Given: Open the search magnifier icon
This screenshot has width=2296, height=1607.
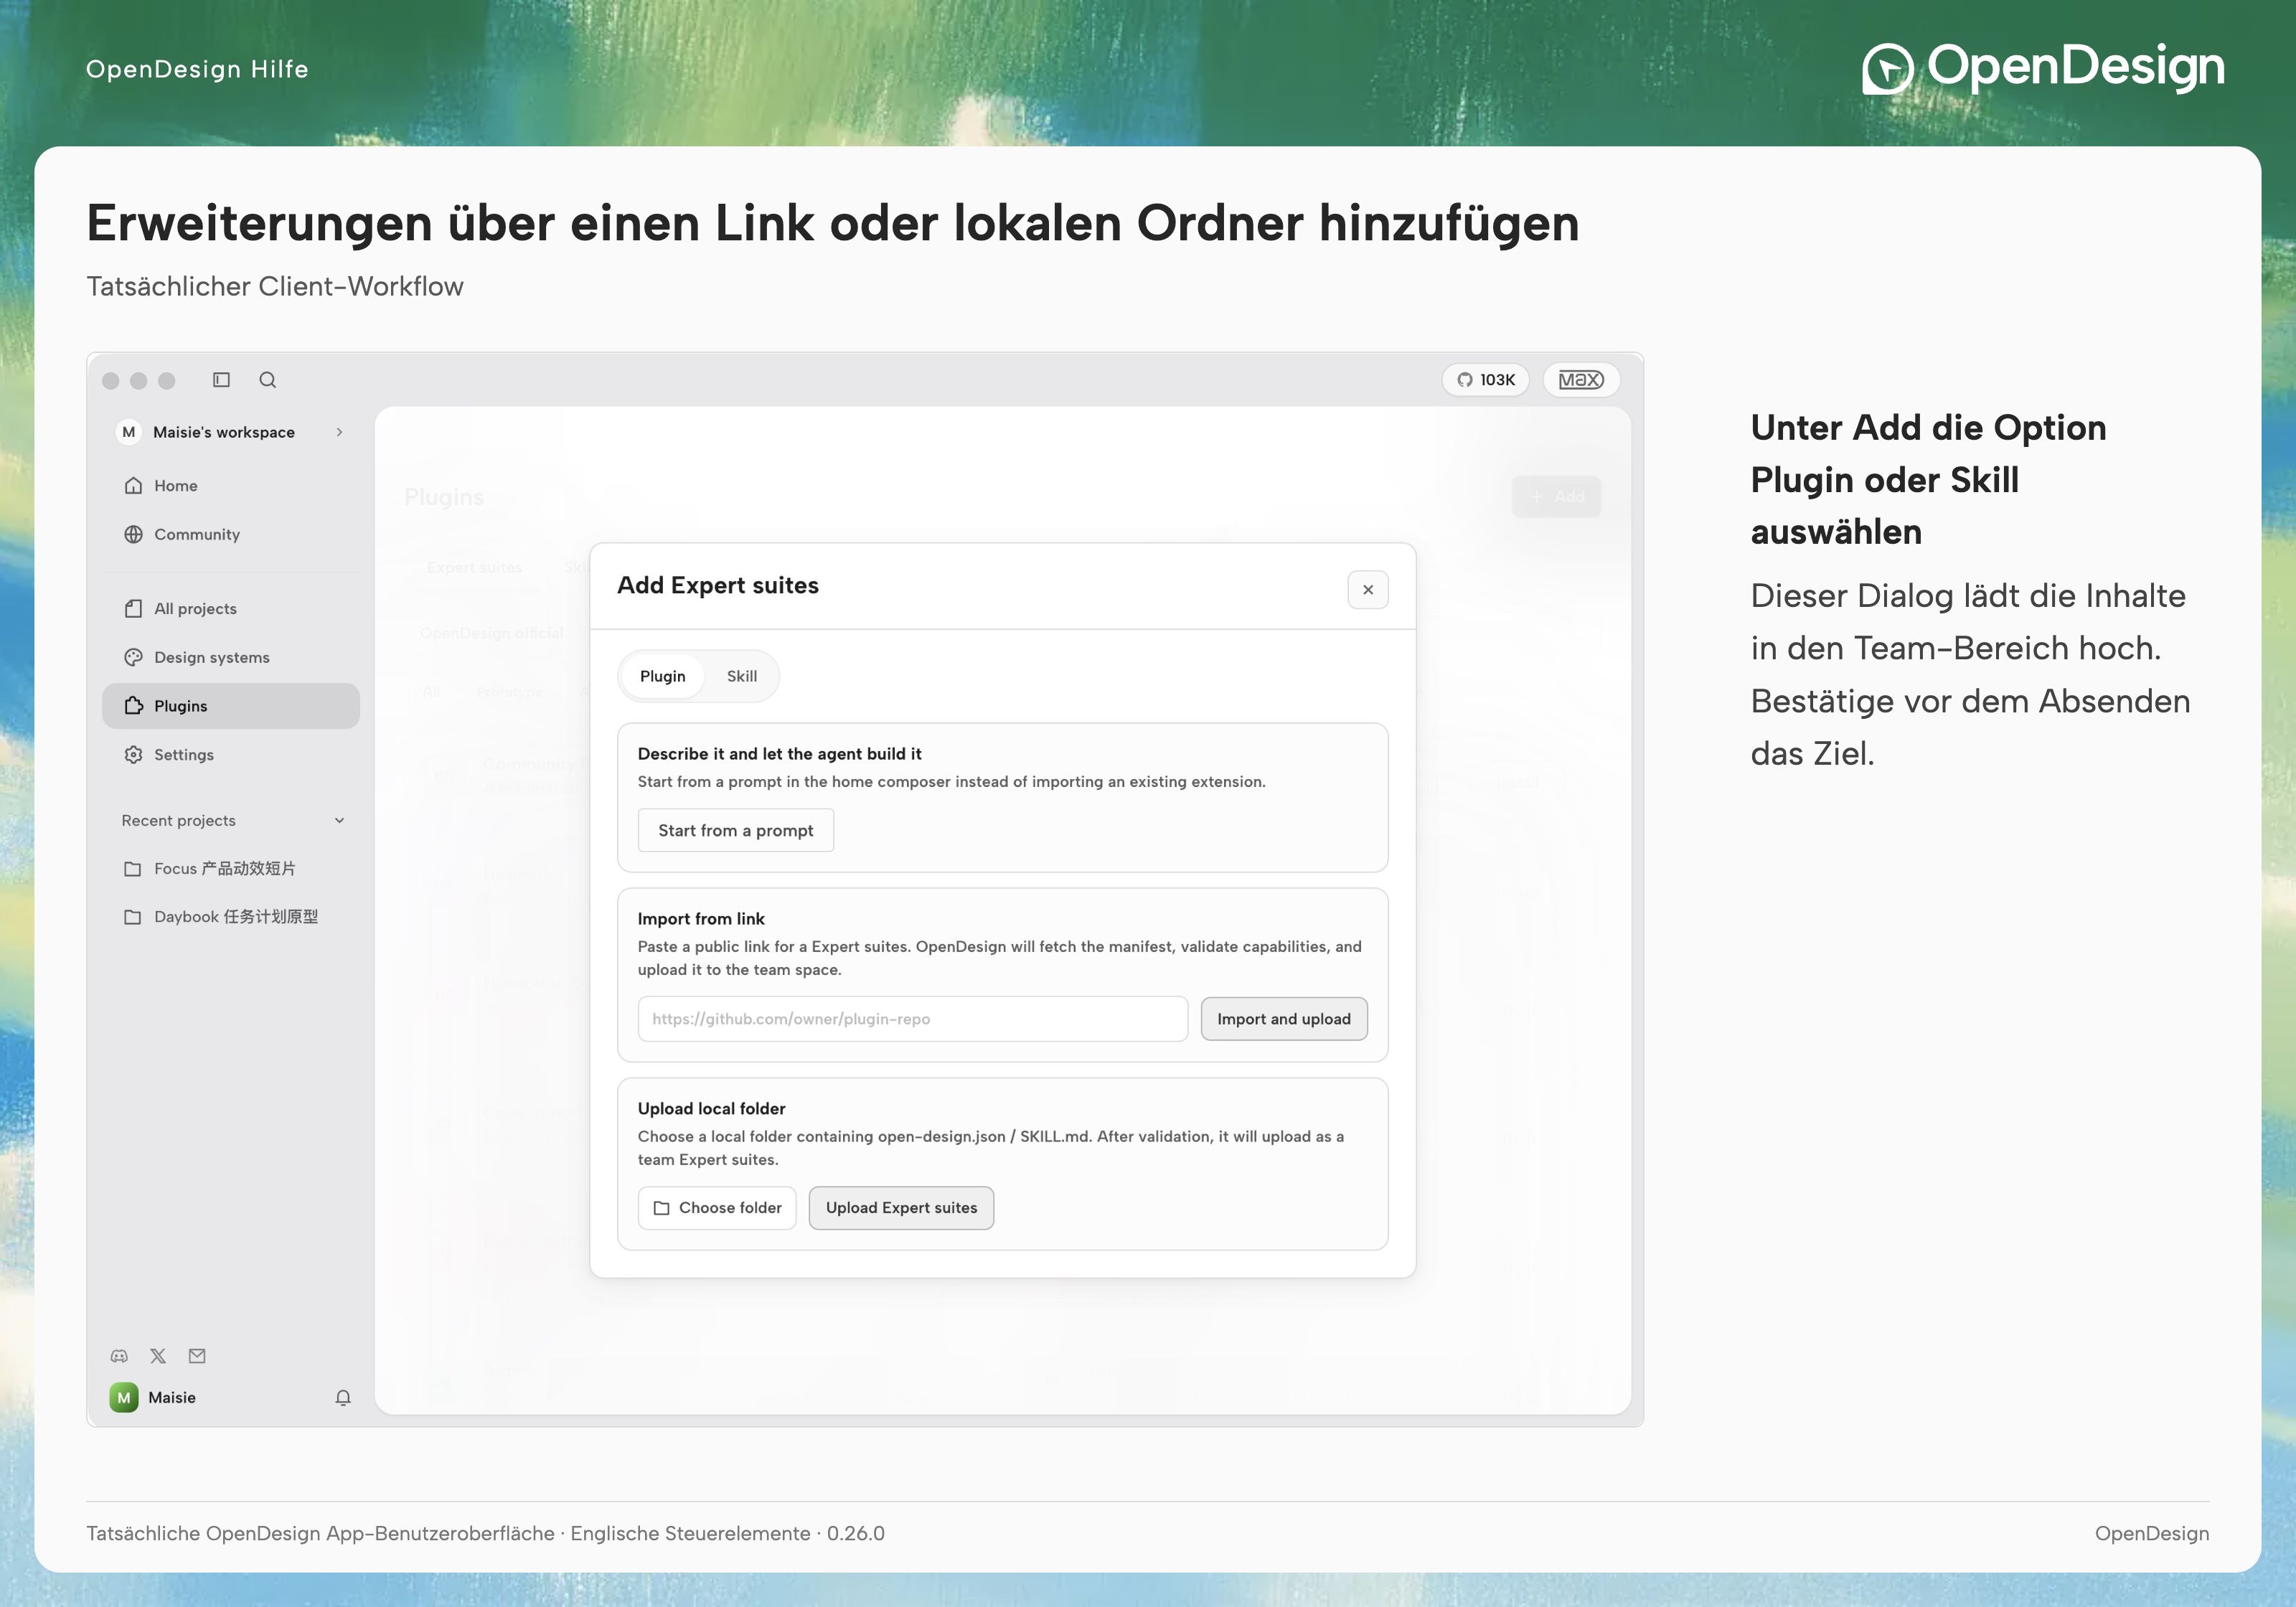Looking at the screenshot, I should coord(267,380).
